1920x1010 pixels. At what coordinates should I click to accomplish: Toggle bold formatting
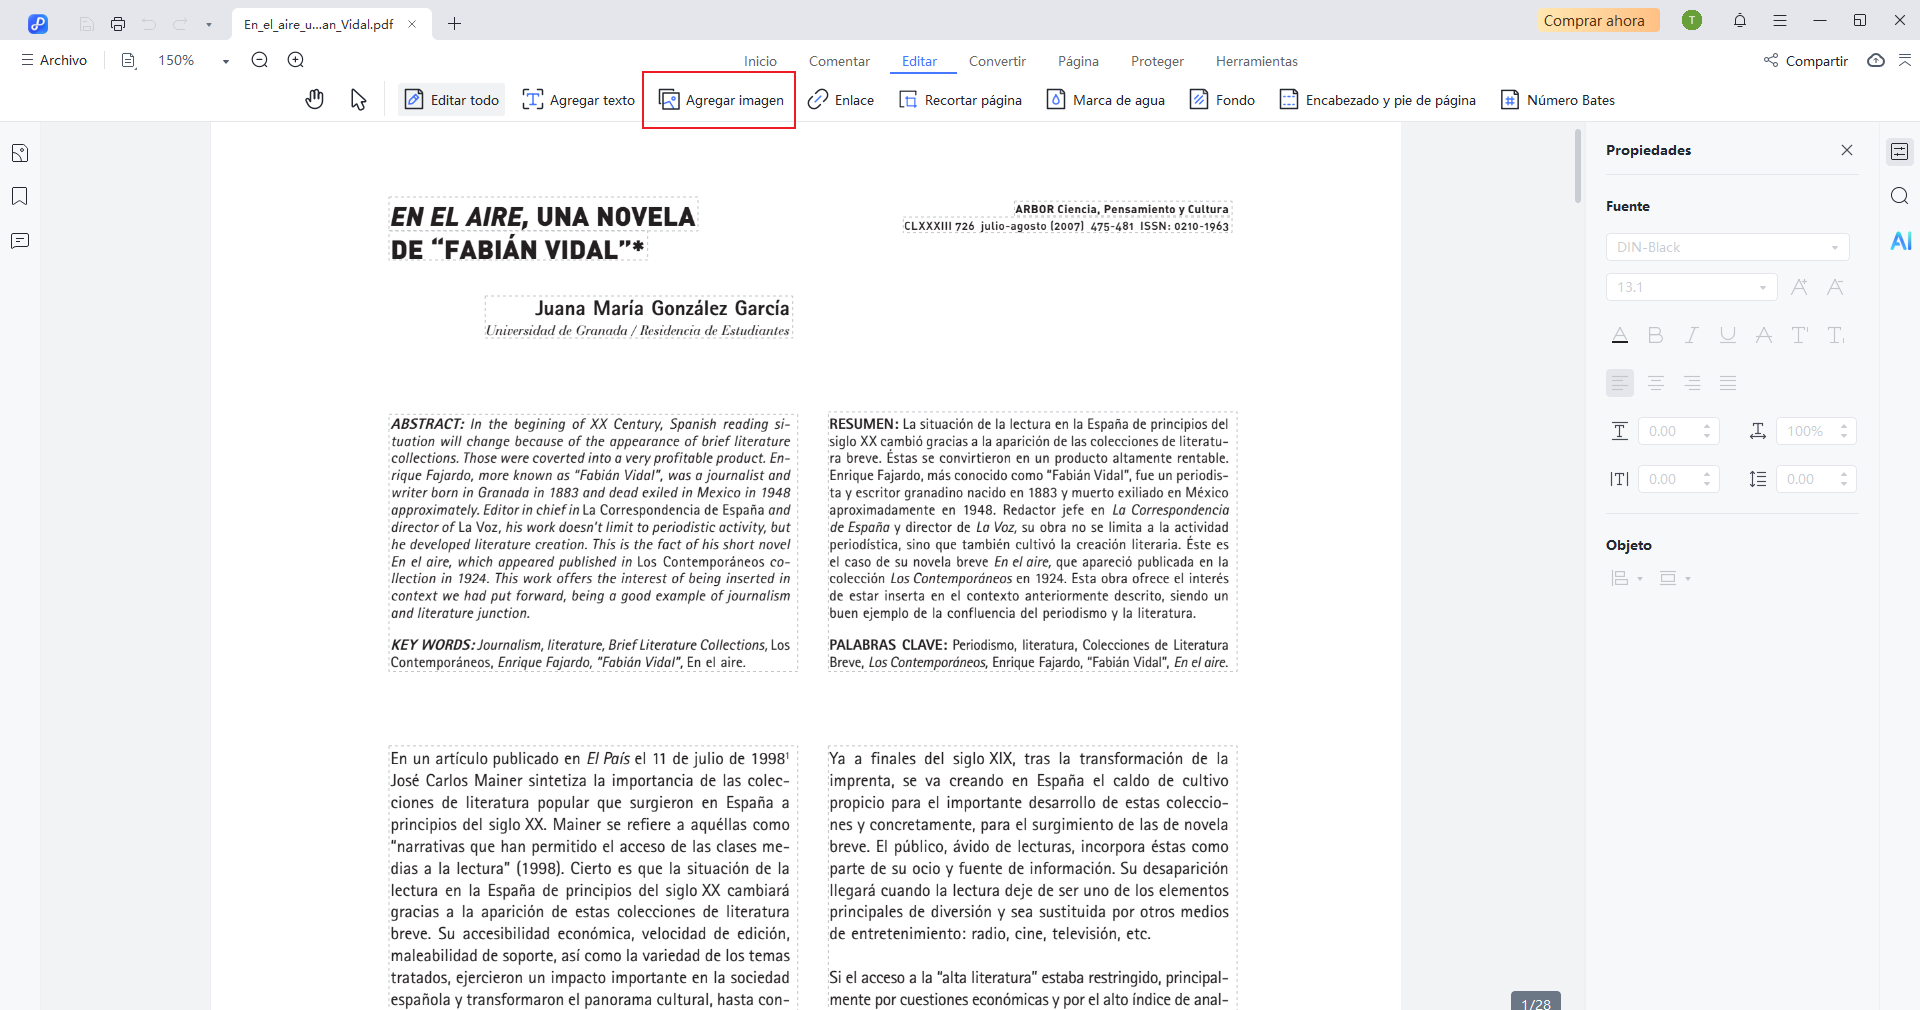click(x=1656, y=335)
